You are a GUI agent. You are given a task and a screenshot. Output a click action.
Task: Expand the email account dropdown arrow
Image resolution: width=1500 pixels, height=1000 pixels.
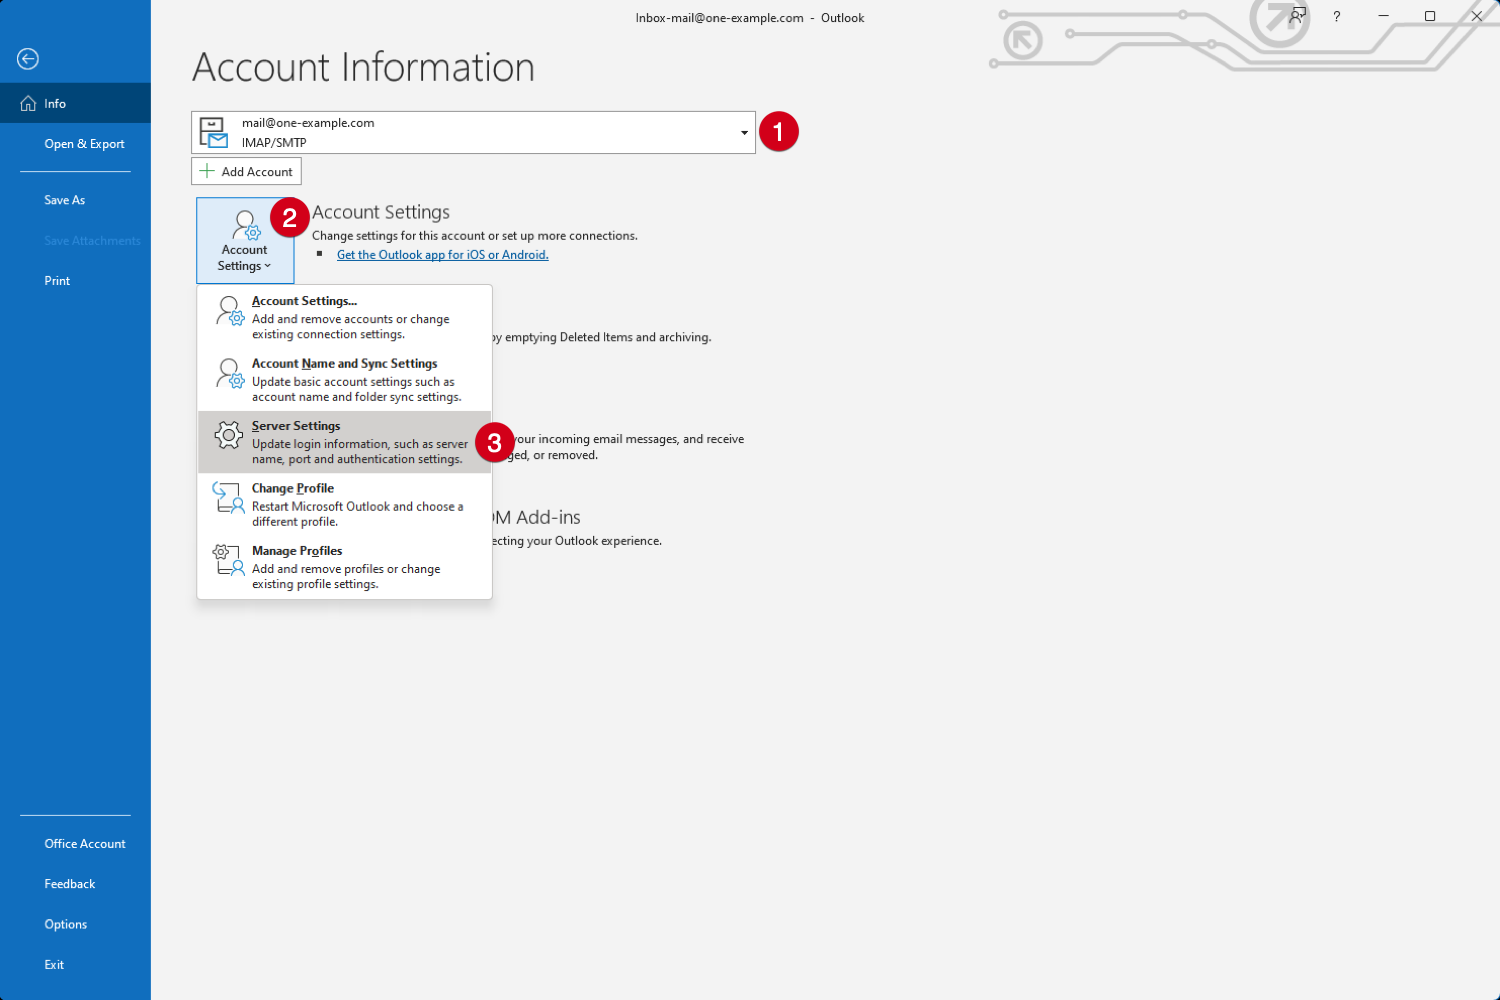744,133
